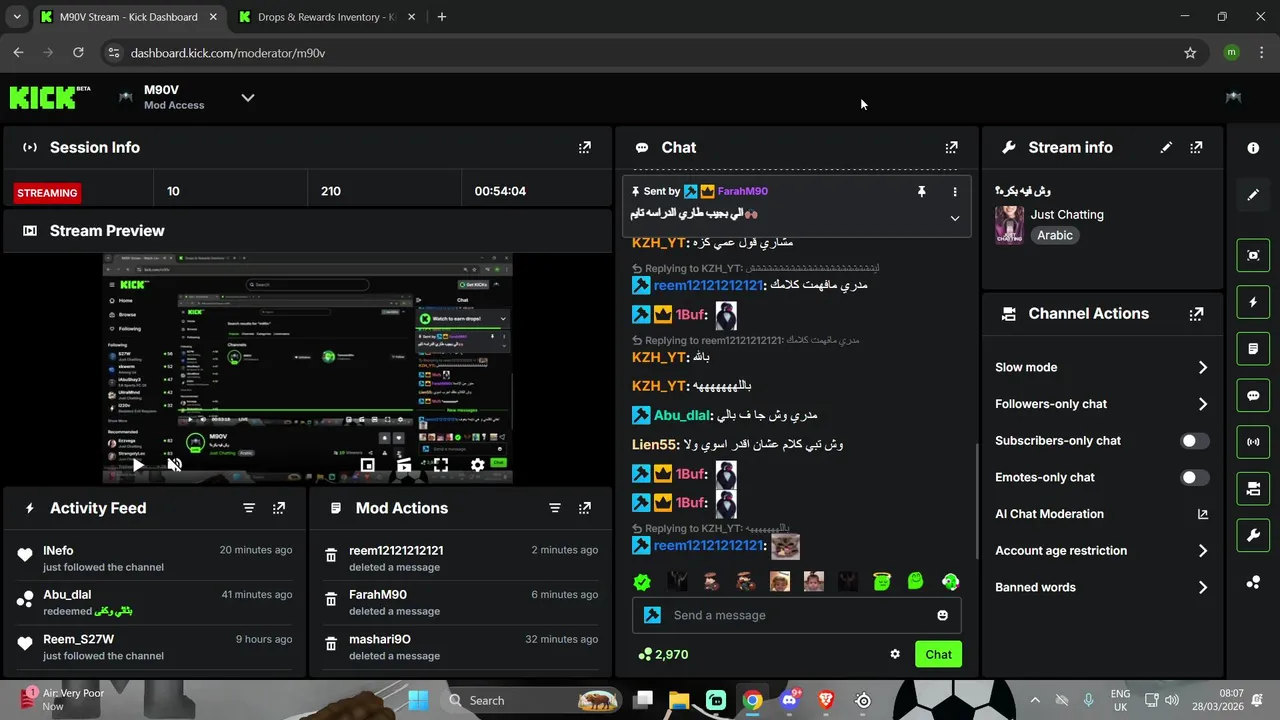Open the M90V Mod Access channel dropdown
Image resolution: width=1280 pixels, height=720 pixels.
coord(248,97)
